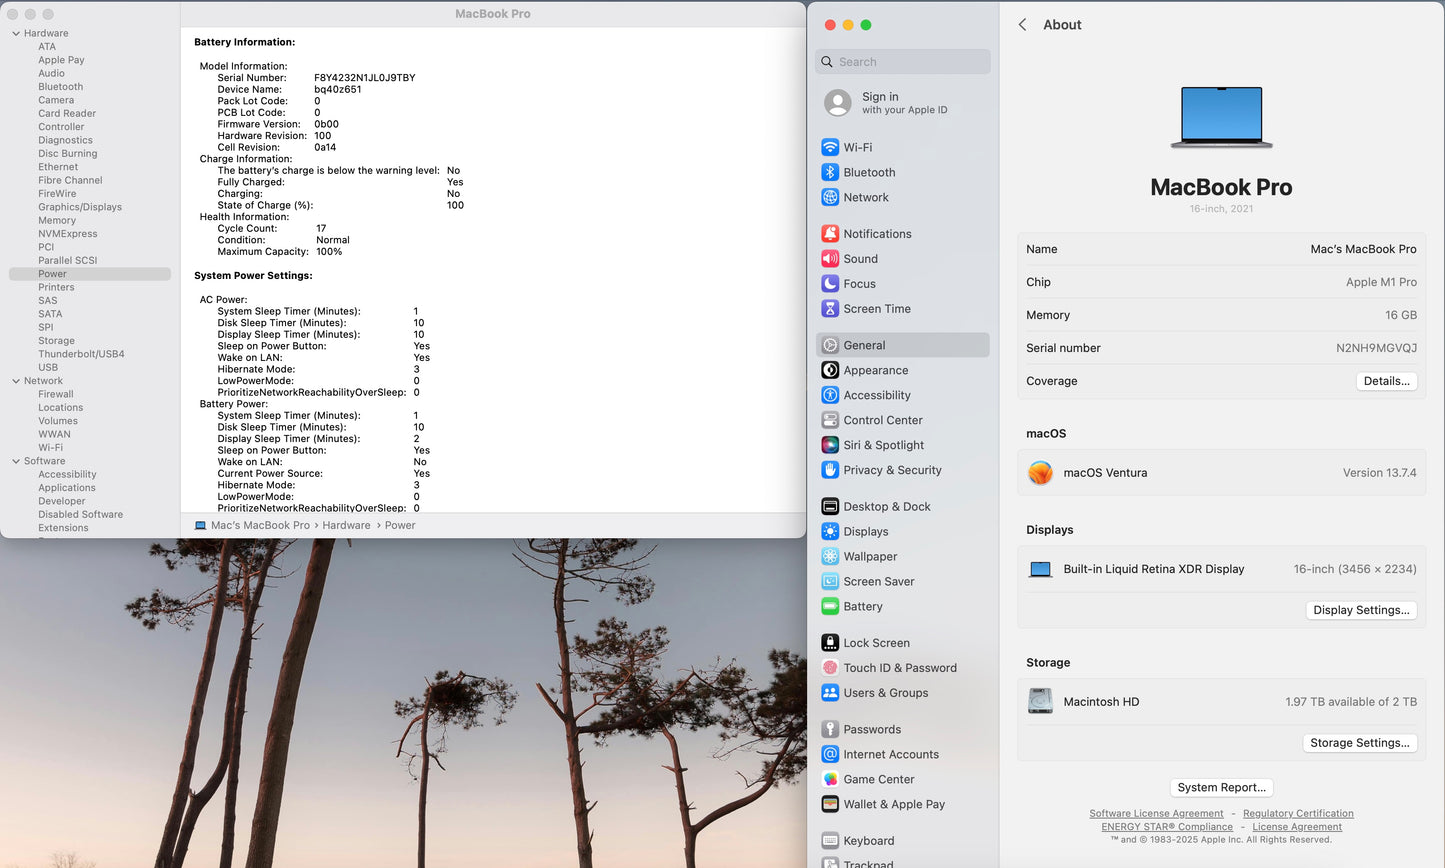Image resolution: width=1445 pixels, height=868 pixels.
Task: Collapse the Hardware tree section
Action: click(16, 33)
